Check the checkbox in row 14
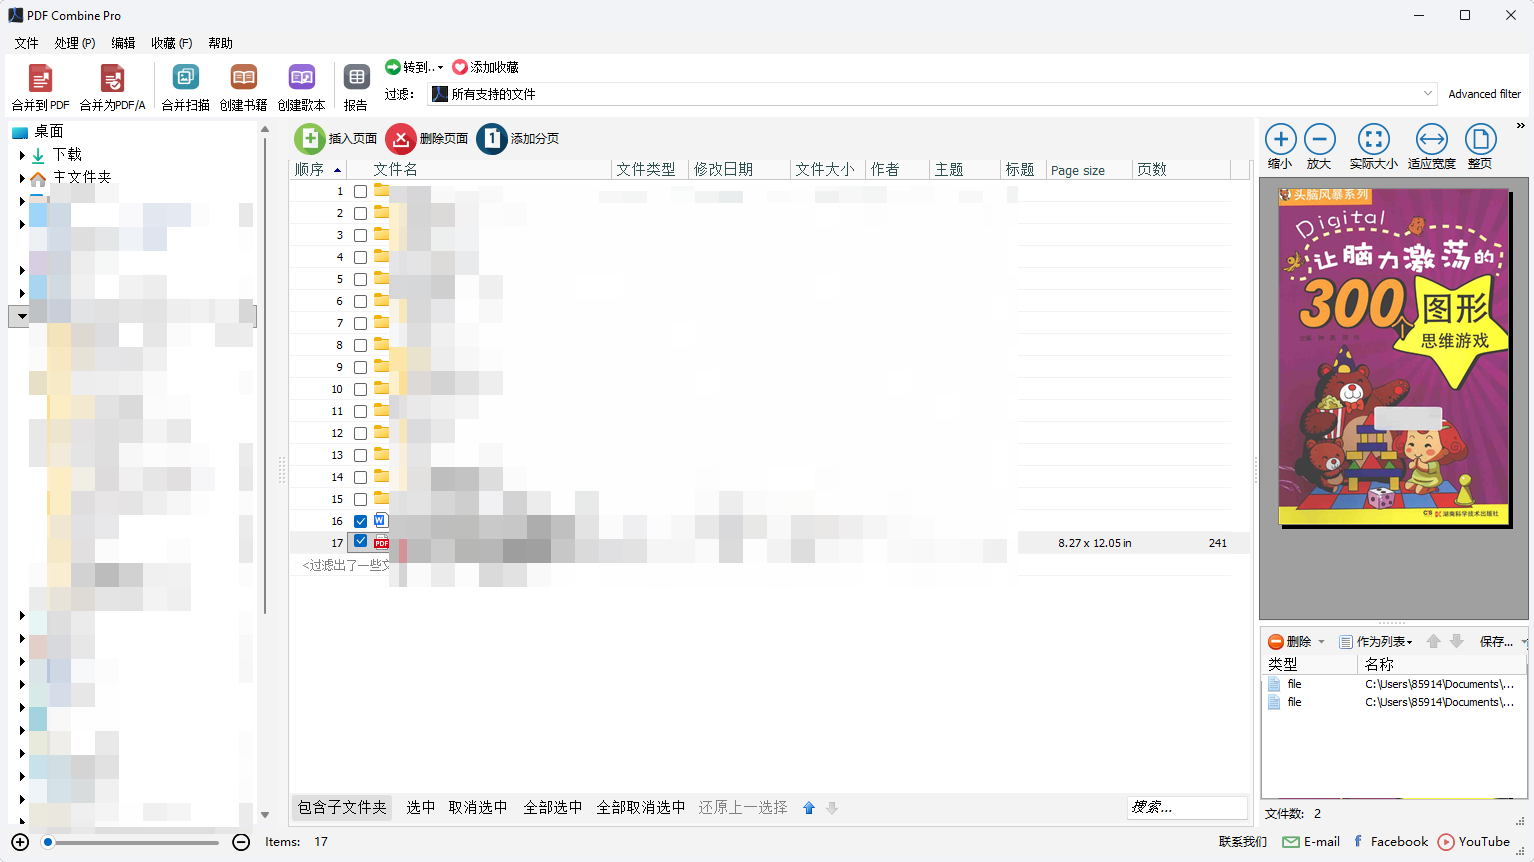The height and width of the screenshot is (862, 1534). pos(360,477)
